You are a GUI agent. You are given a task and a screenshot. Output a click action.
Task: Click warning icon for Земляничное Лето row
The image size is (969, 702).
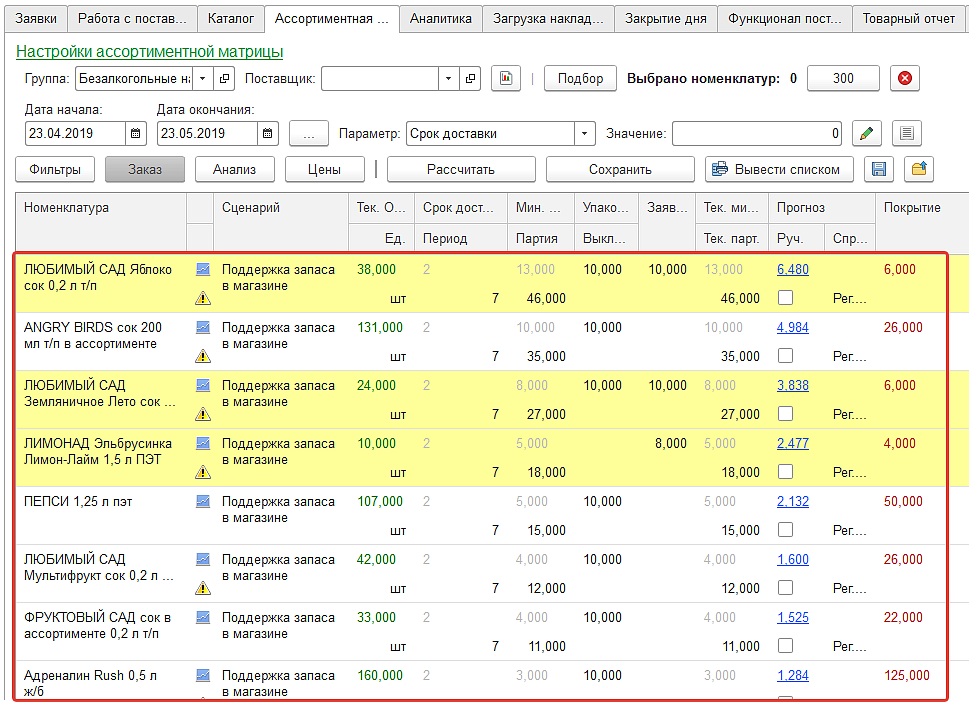(x=203, y=415)
